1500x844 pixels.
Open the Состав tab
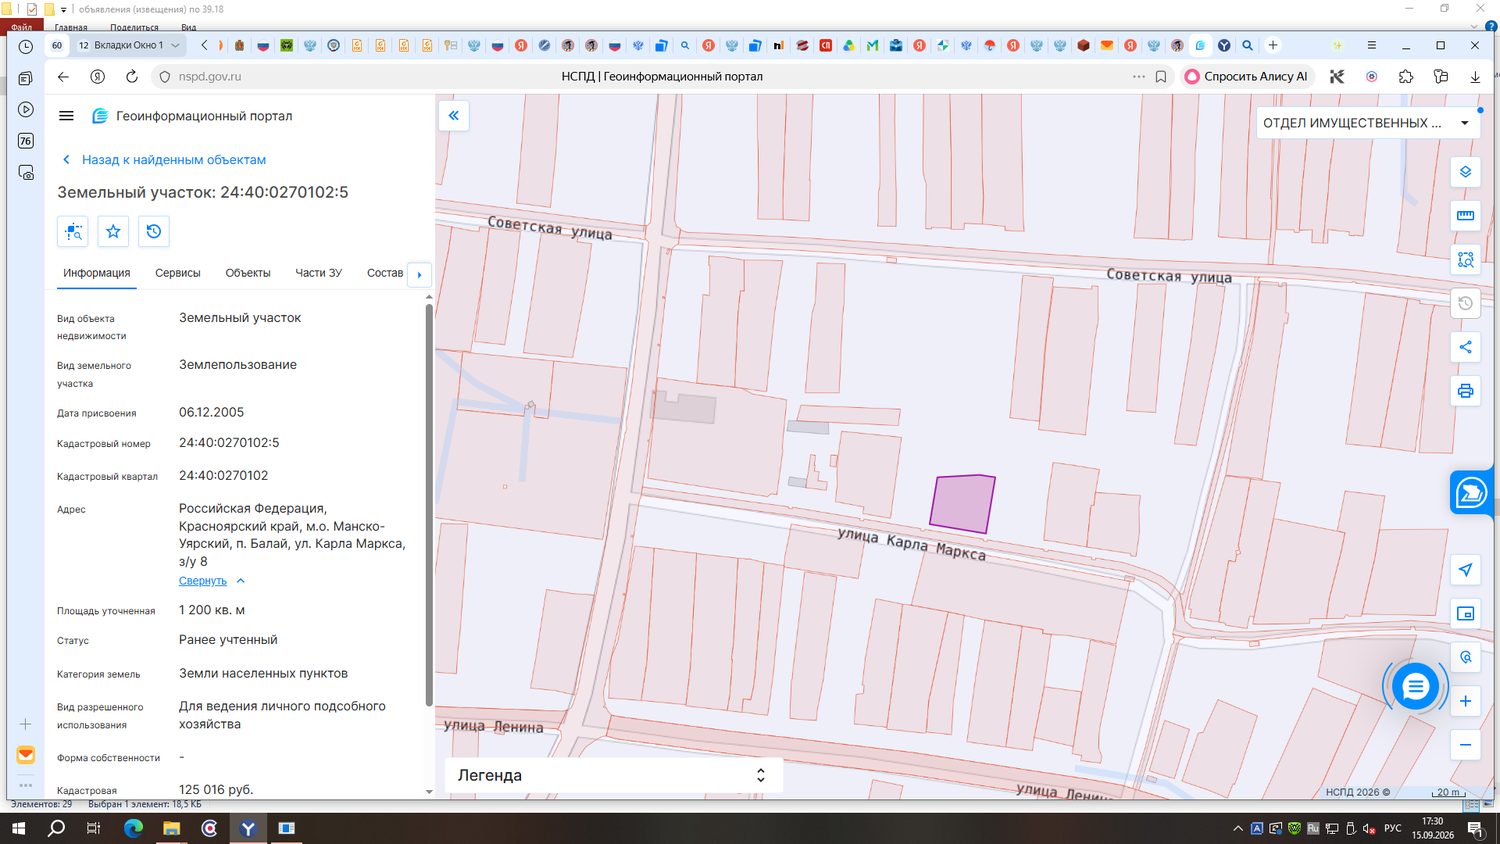click(x=385, y=273)
